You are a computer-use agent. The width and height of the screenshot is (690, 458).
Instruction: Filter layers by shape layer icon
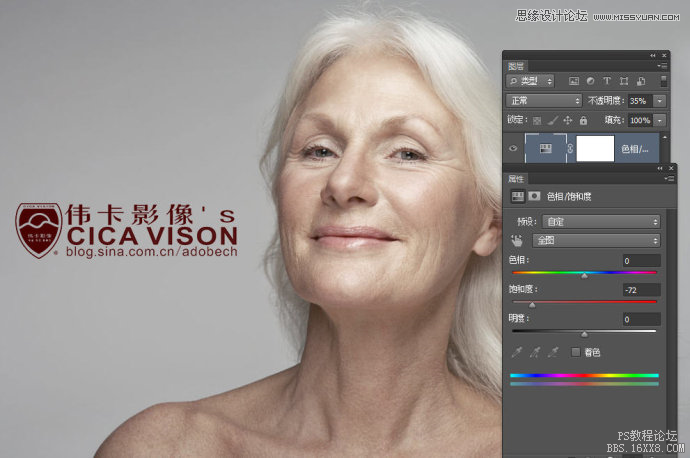coord(624,81)
